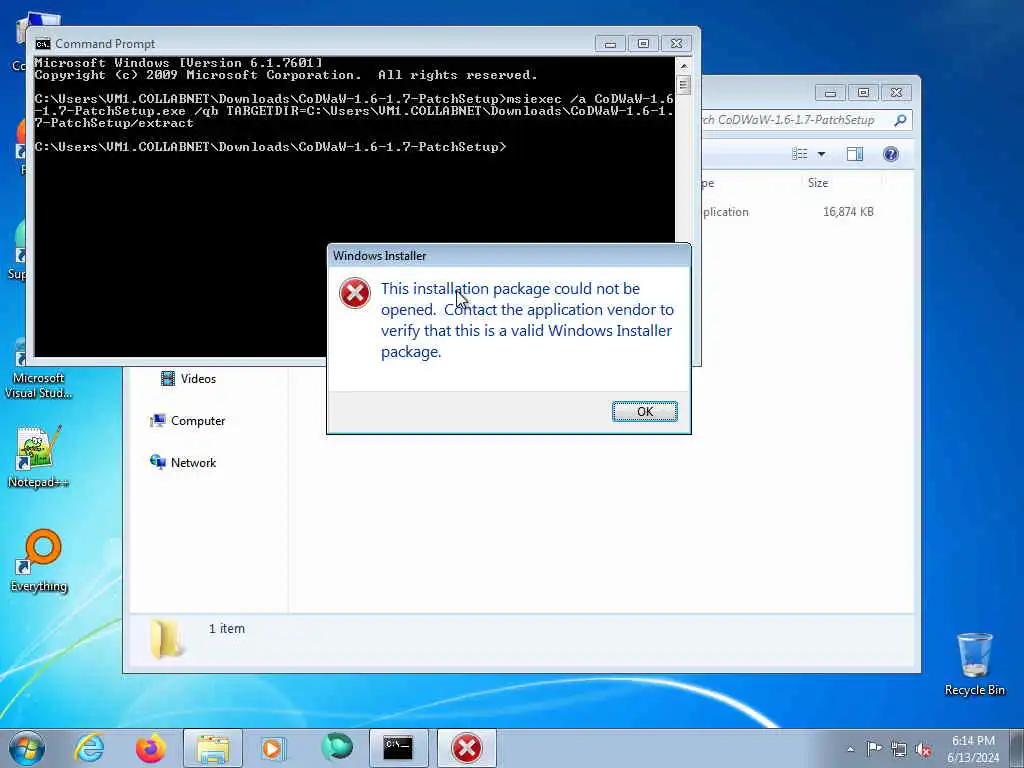Screen dimensions: 1024x768
Task: Click the '1 item' status text
Action: tap(227, 628)
